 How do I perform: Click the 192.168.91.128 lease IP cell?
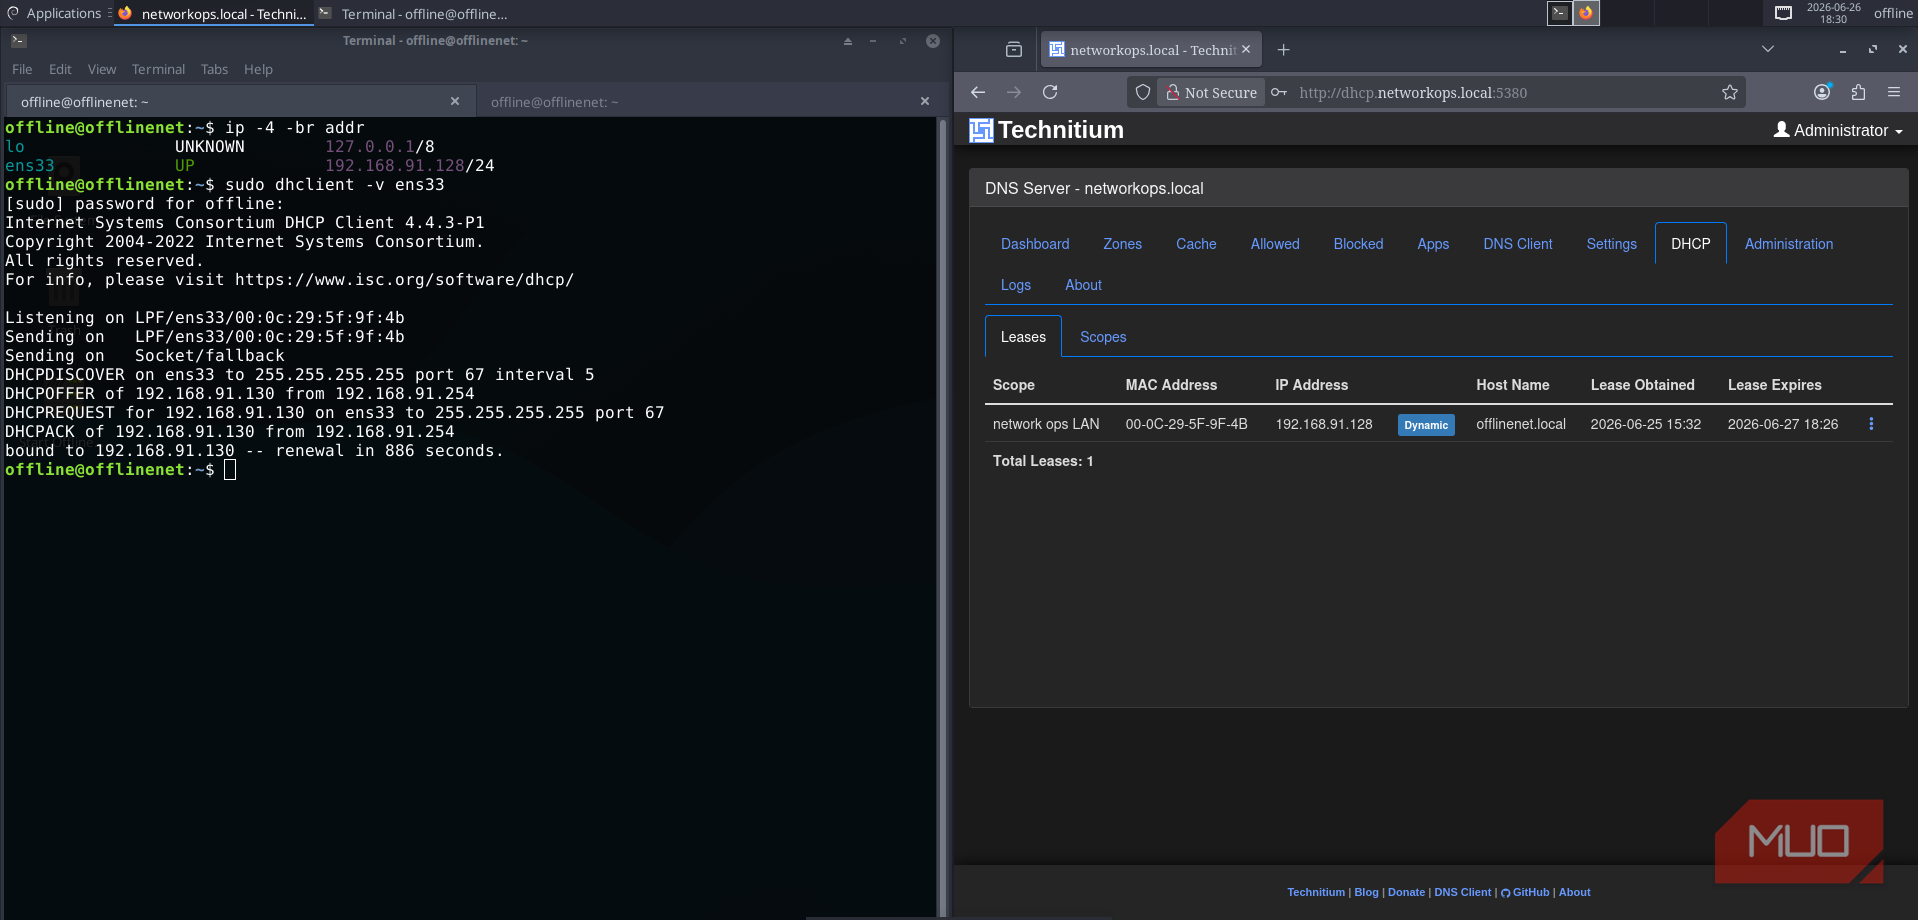point(1323,424)
